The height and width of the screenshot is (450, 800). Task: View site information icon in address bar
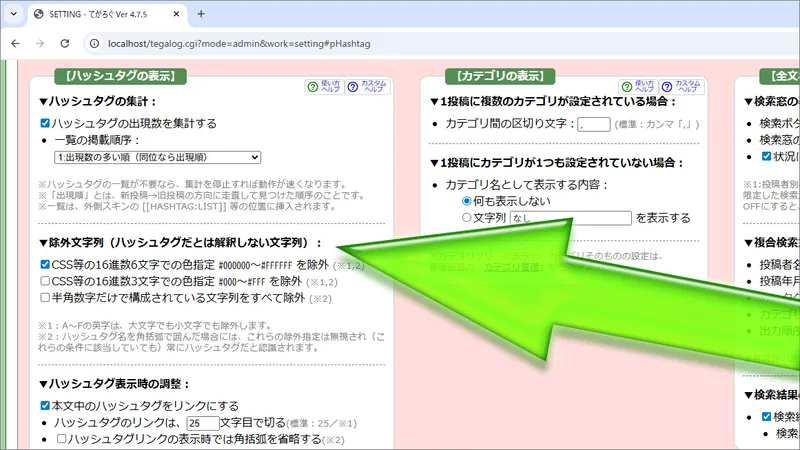pyautogui.click(x=96, y=44)
